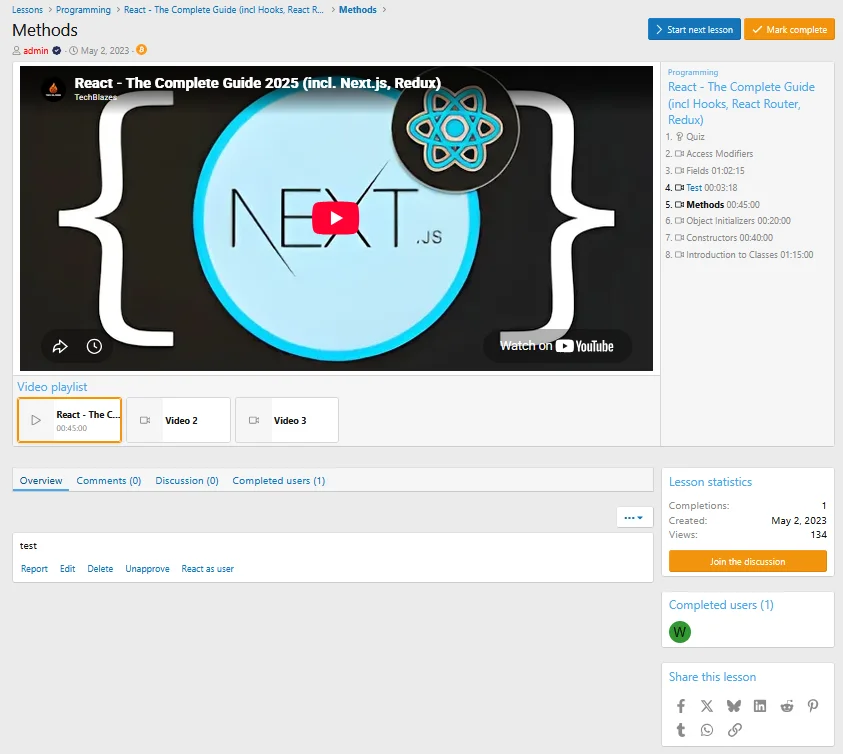Click Edit under test post
This screenshot has height=754, width=843.
point(67,568)
